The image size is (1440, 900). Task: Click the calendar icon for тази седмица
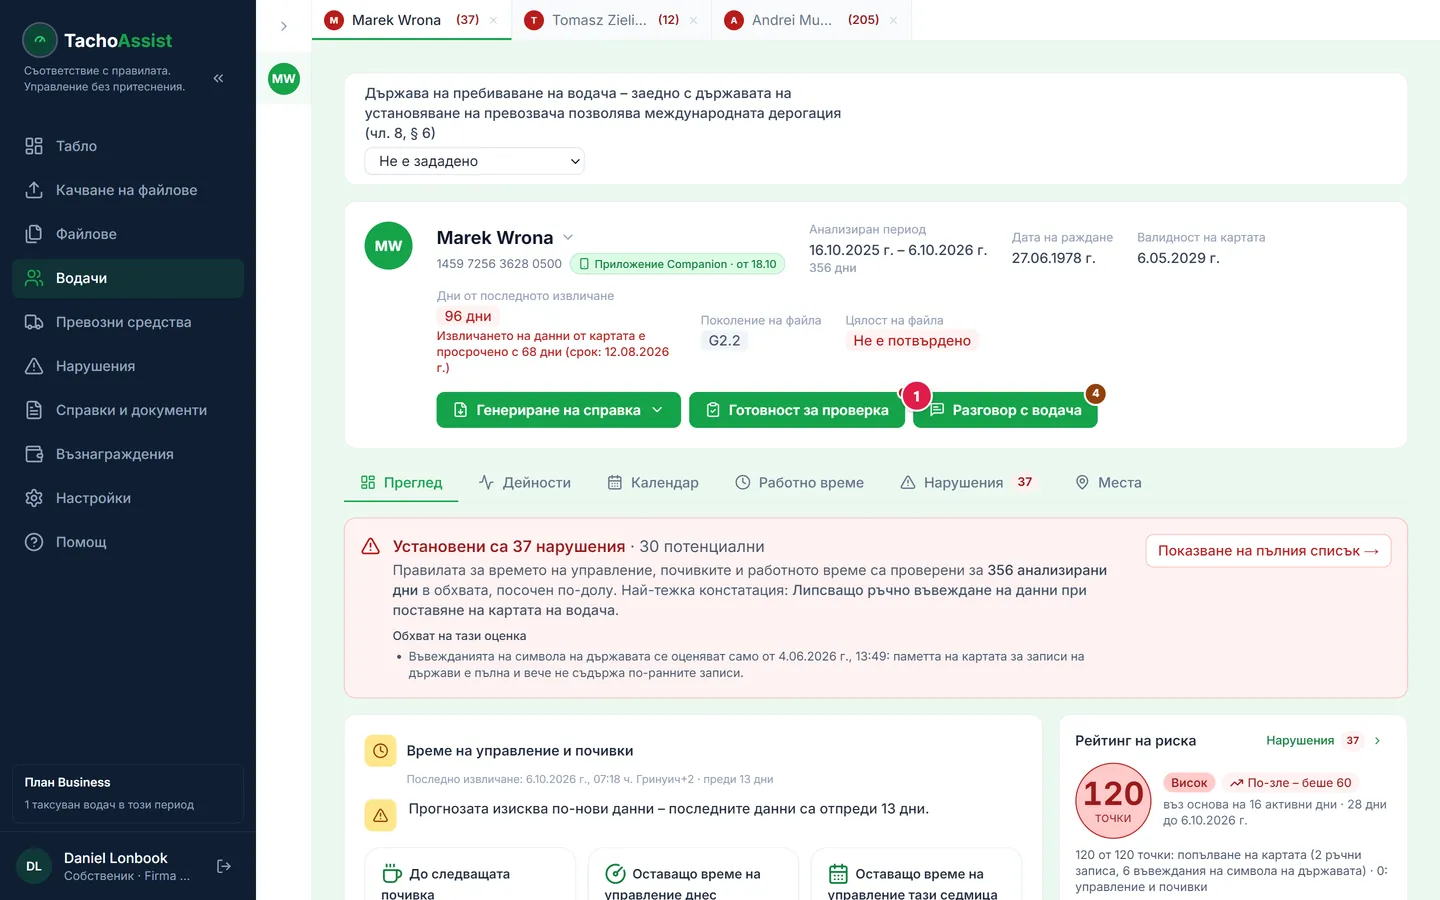[x=838, y=874]
